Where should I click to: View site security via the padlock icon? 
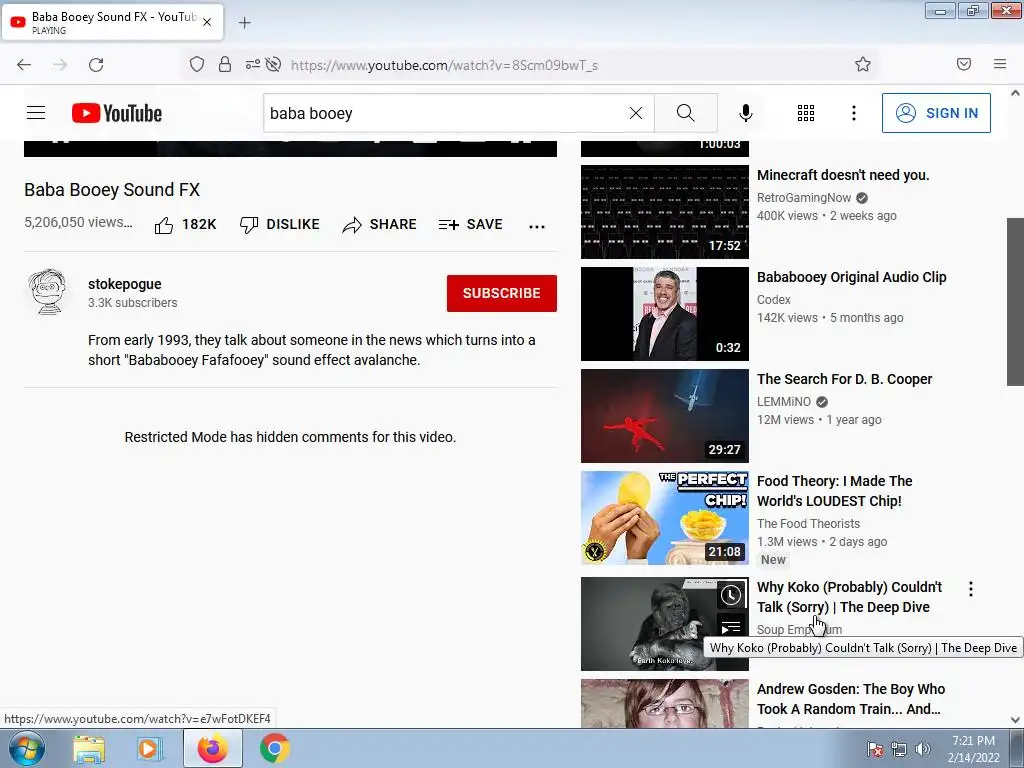point(225,64)
